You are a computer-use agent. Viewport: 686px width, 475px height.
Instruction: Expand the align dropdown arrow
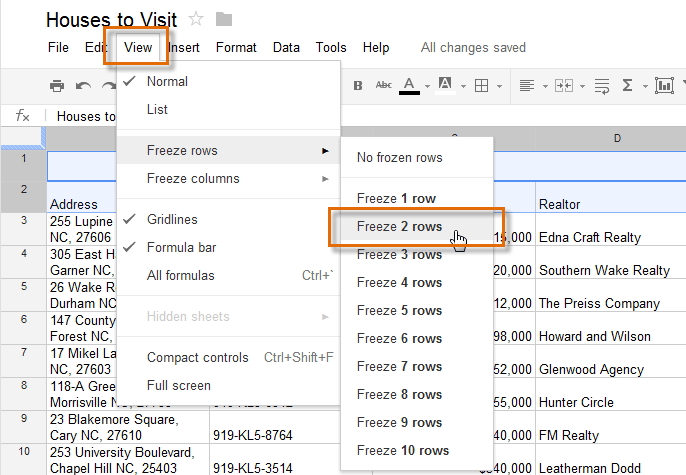click(545, 87)
